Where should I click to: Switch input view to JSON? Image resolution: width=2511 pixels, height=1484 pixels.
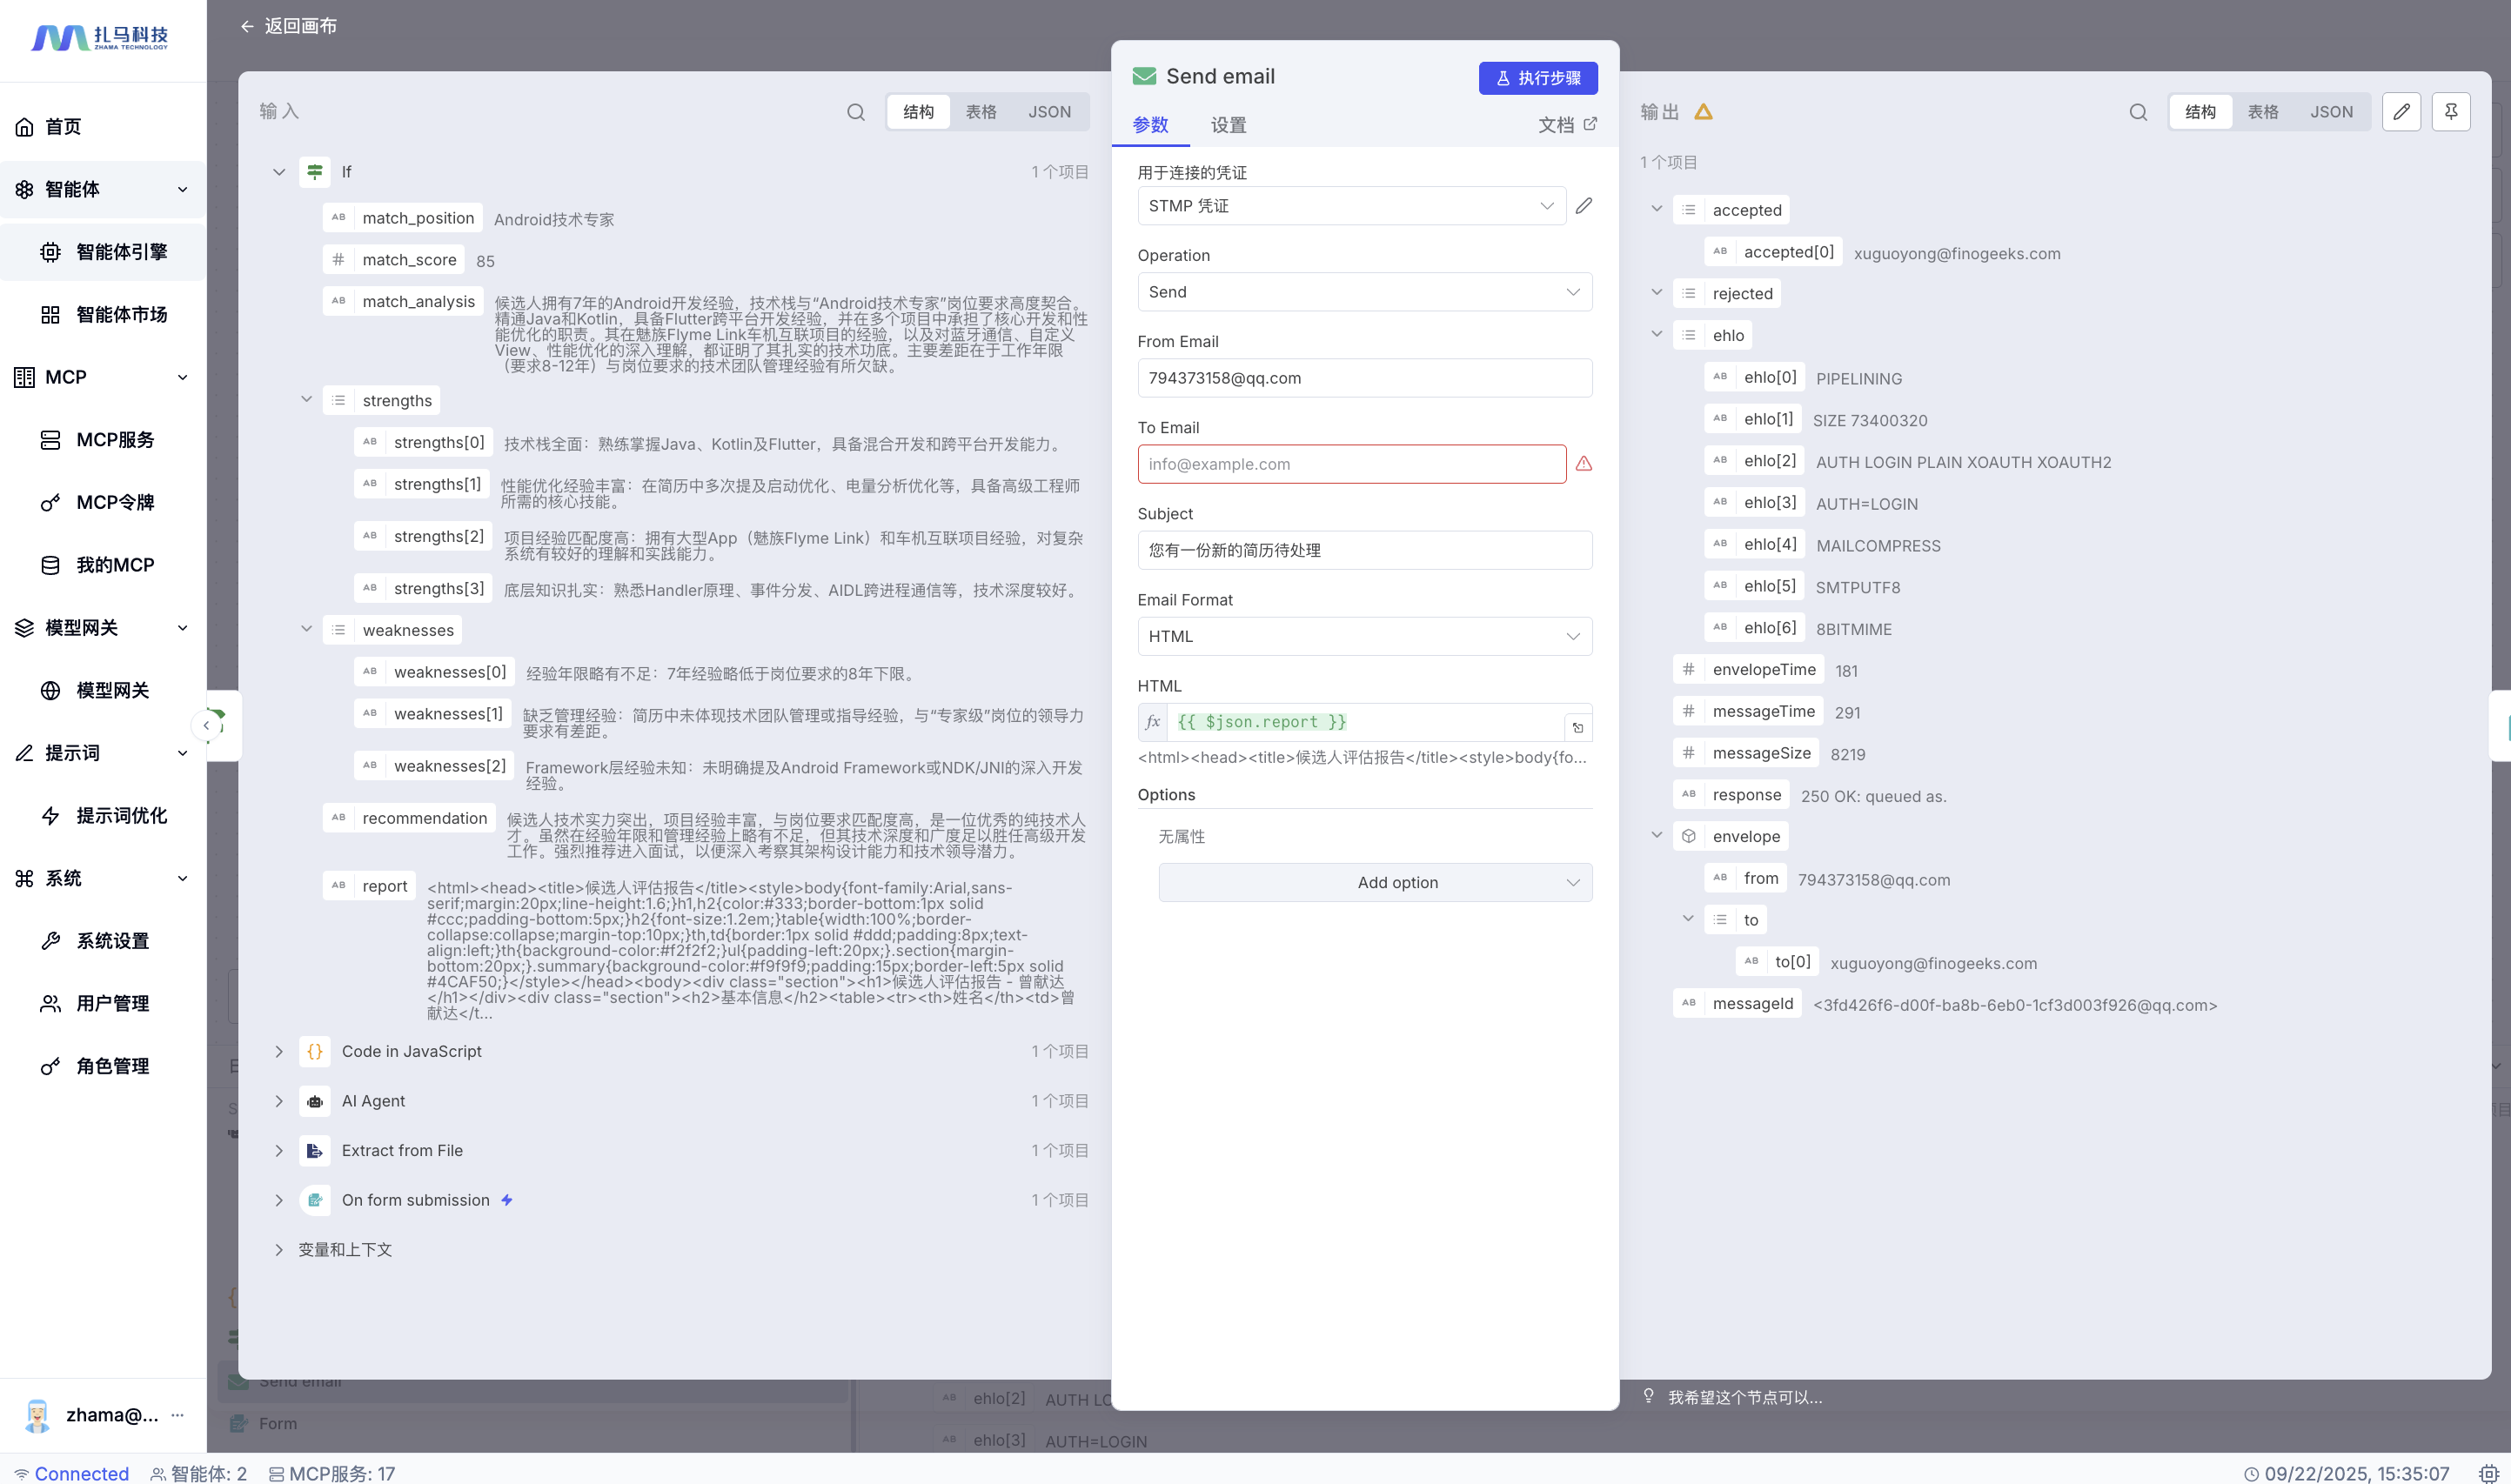pos(1049,112)
